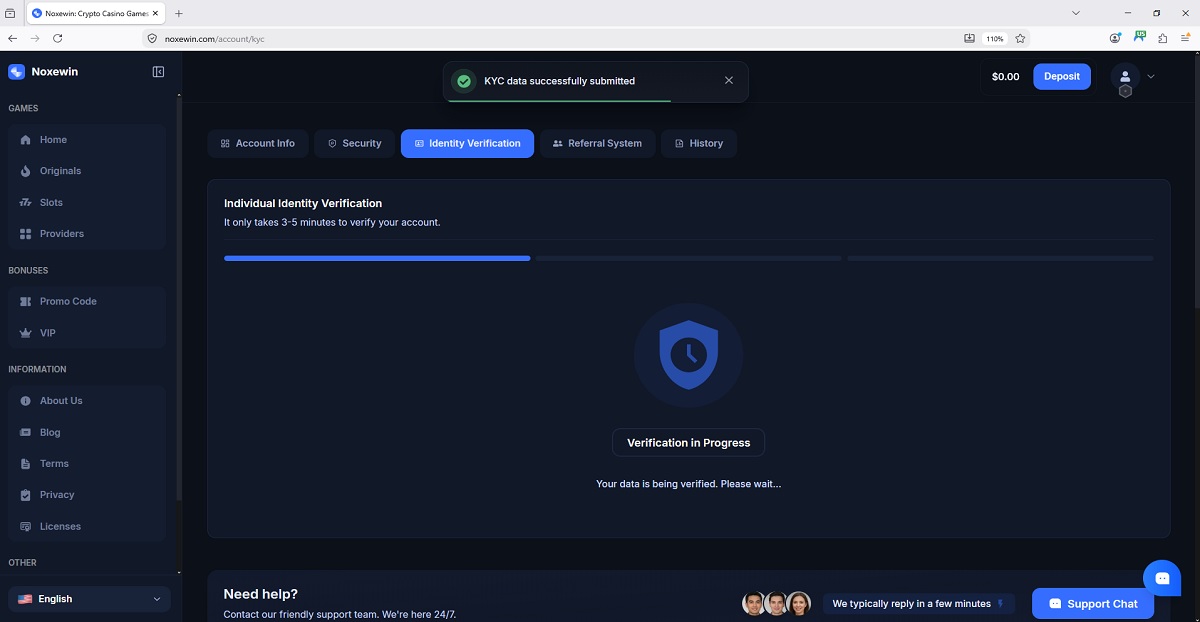Go to the History tab
The image size is (1200, 622).
coord(699,143)
